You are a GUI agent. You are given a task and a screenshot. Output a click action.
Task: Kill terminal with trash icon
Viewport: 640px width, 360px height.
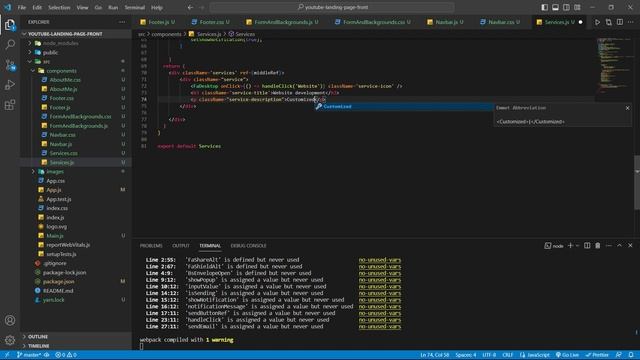point(598,246)
